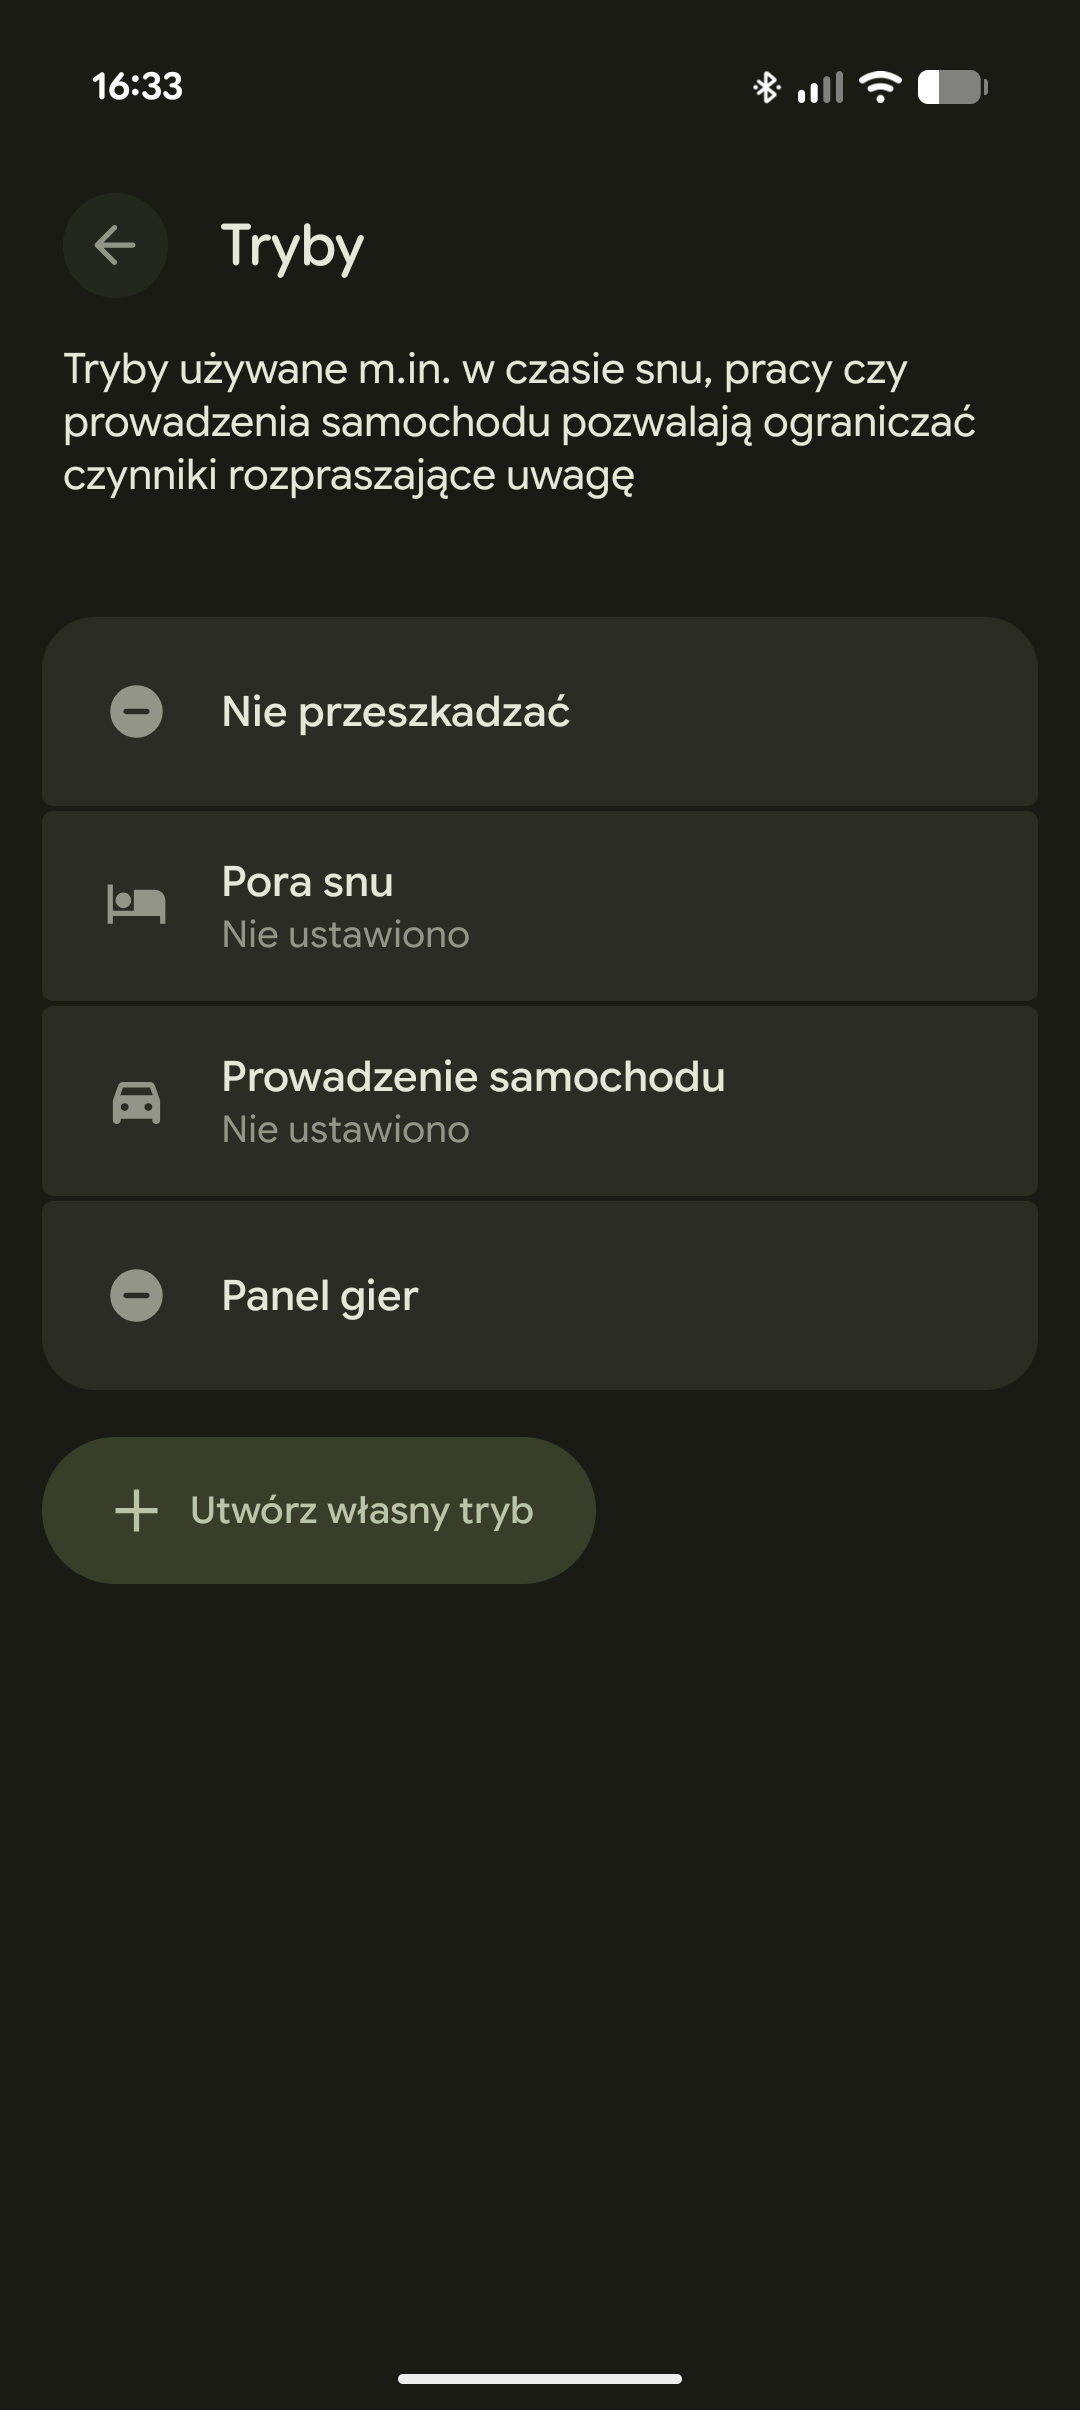The image size is (1080, 2410).
Task: Tap the back arrow next to Tryby
Action: (115, 245)
